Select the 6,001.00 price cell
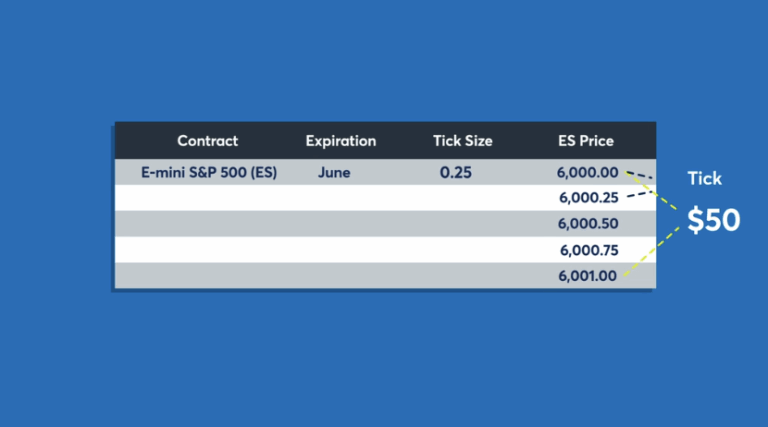768x427 pixels. click(588, 276)
